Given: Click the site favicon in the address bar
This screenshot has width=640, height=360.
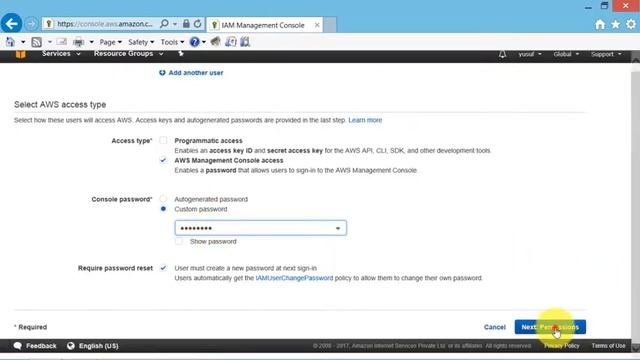Looking at the screenshot, I should [49, 24].
